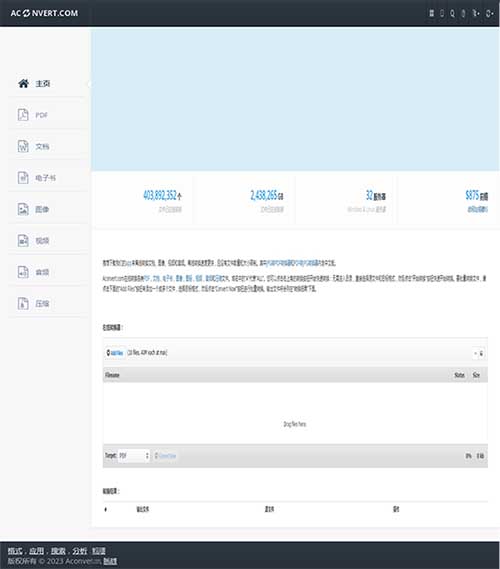
Task: Click the Convert Now button
Action: 165,456
